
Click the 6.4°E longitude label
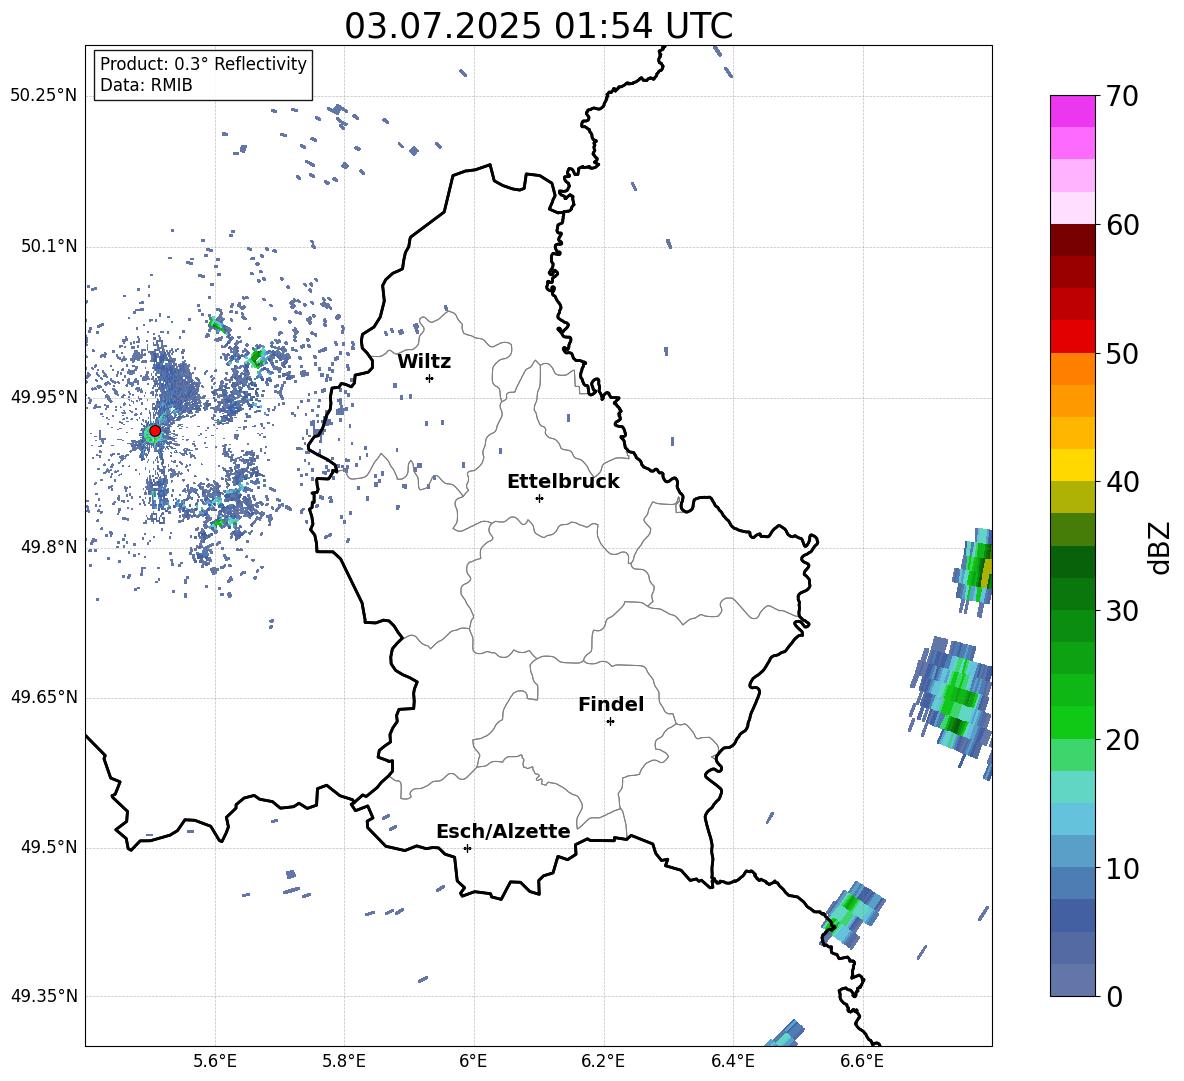click(732, 1061)
